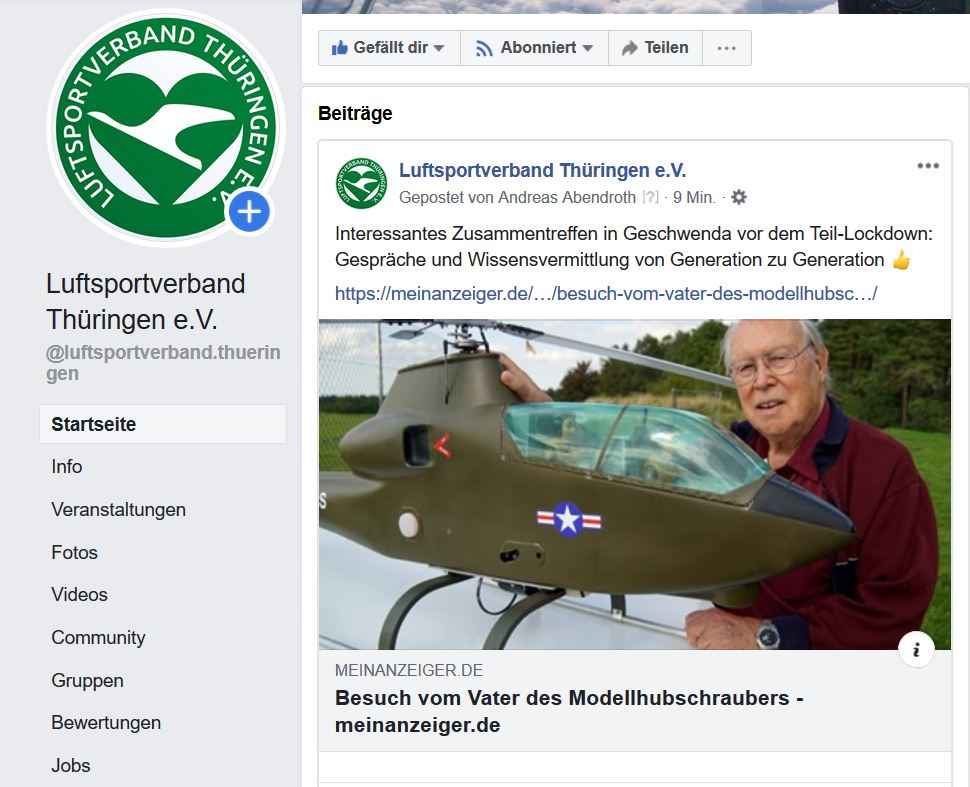
Task: Click the gear icon next to post time
Action: (739, 197)
